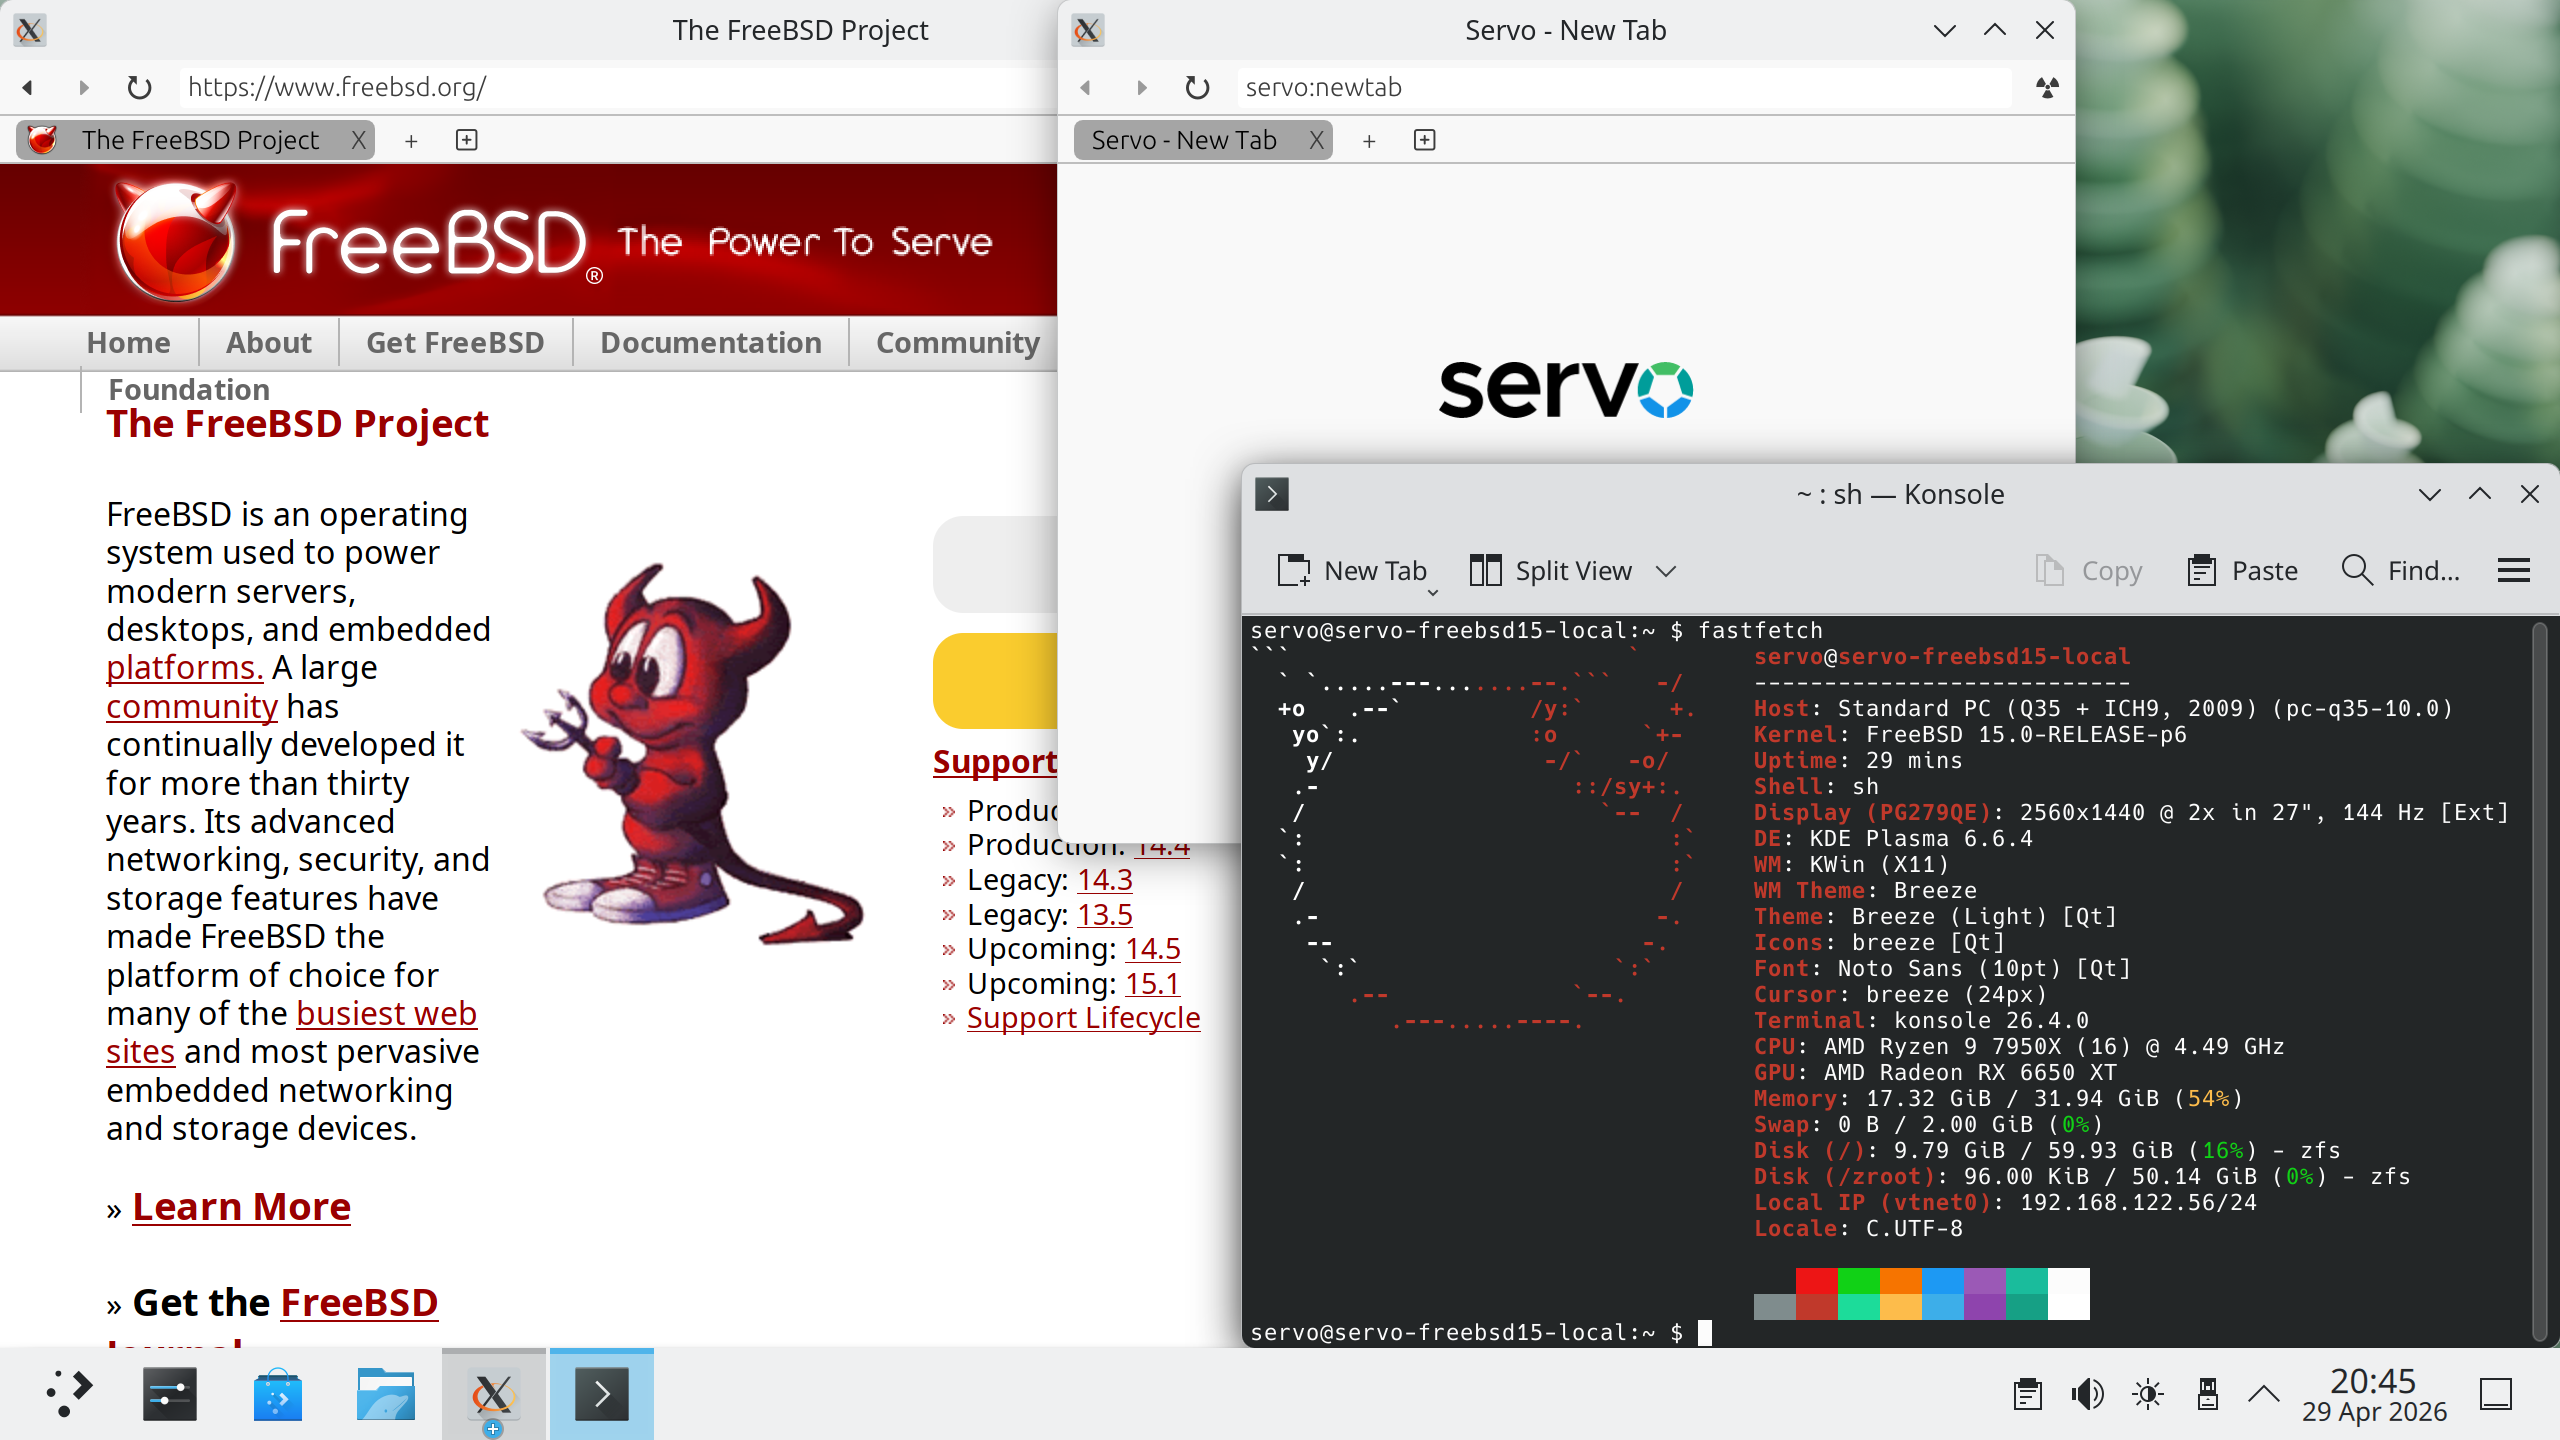Viewport: 2560px width, 1440px height.
Task: Open Dolphin file manager from taskbar
Action: (385, 1394)
